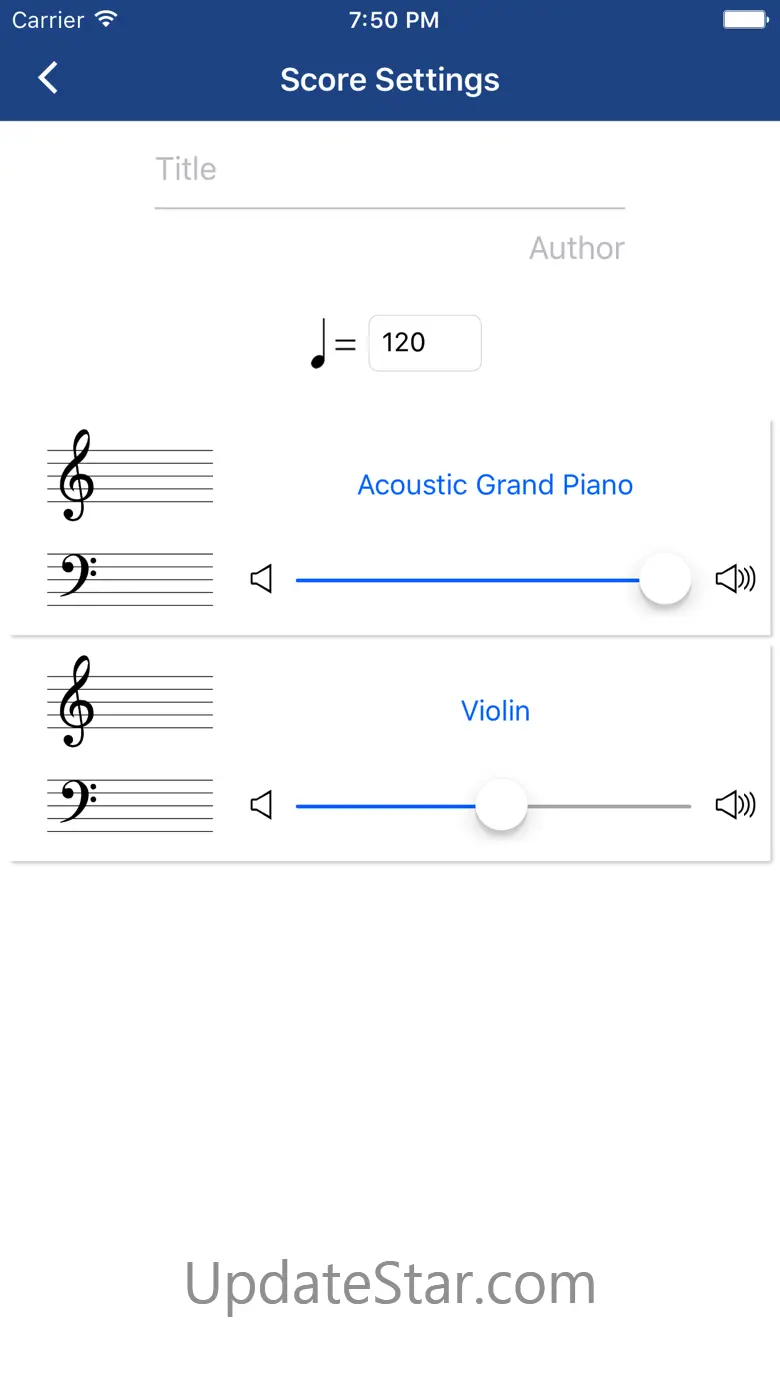Click the violin track's bass clef staff
780x1387 pixels.
coord(129,805)
